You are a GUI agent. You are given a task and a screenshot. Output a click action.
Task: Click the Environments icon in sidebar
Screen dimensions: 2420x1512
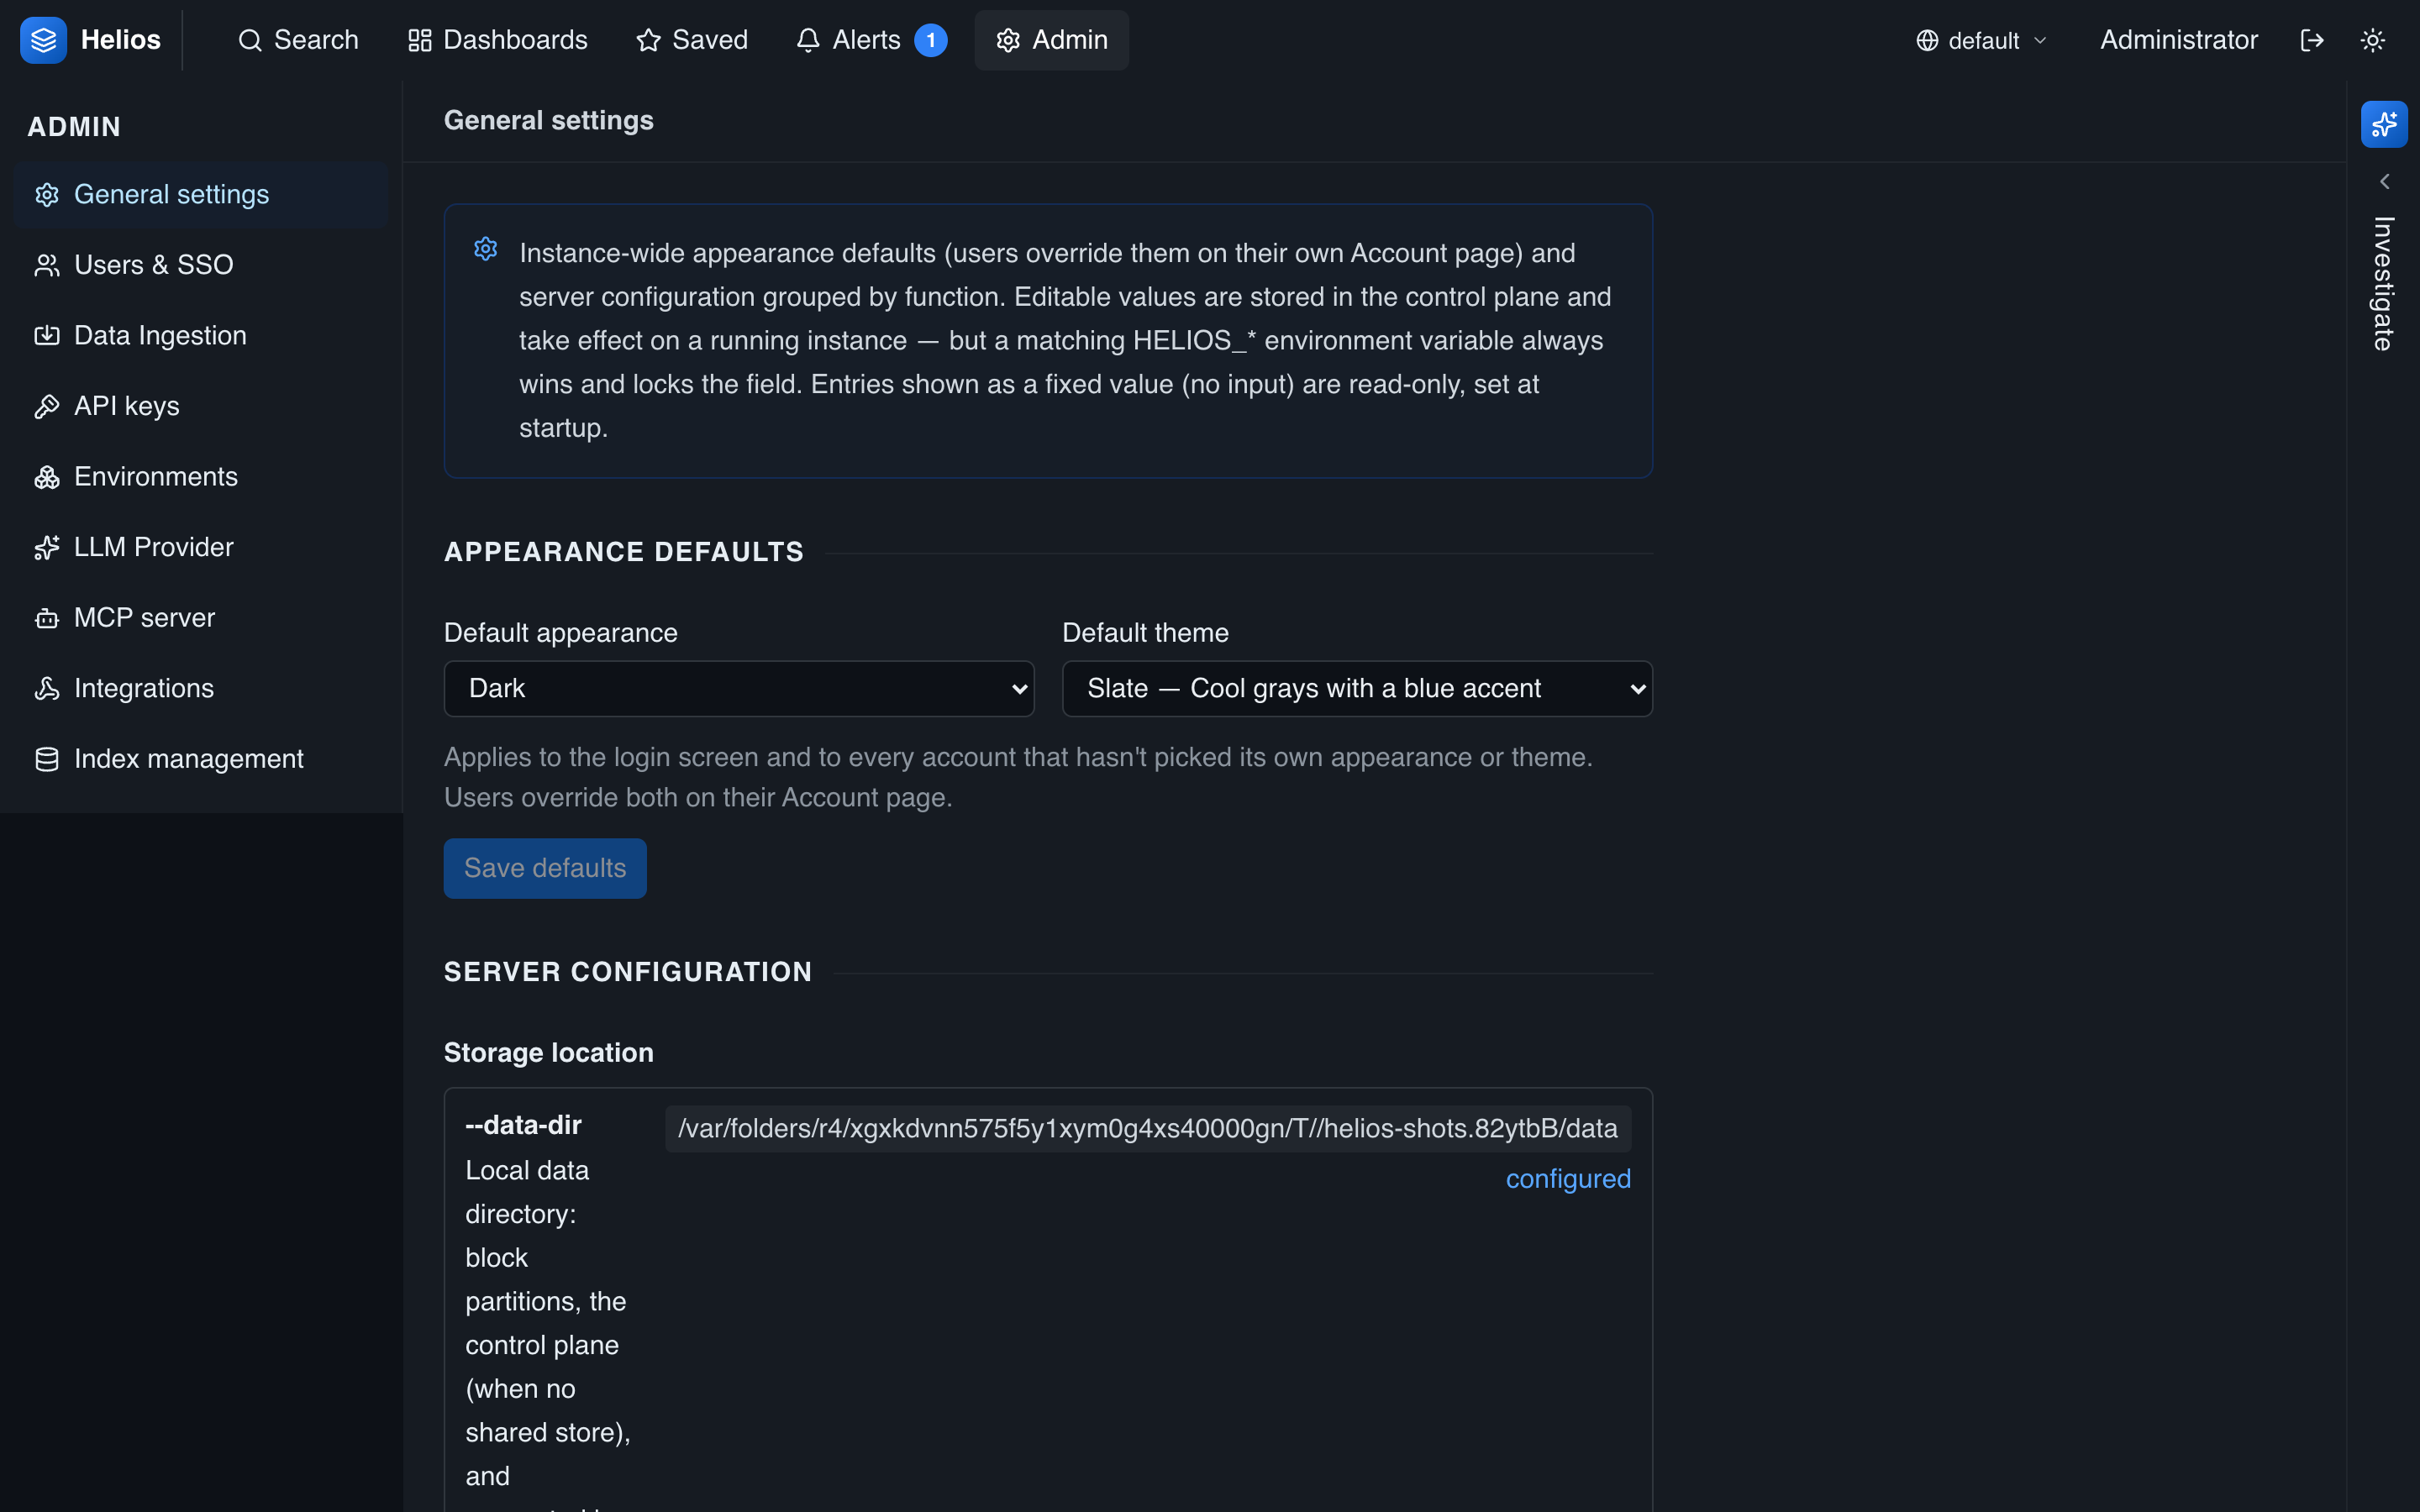(47, 477)
